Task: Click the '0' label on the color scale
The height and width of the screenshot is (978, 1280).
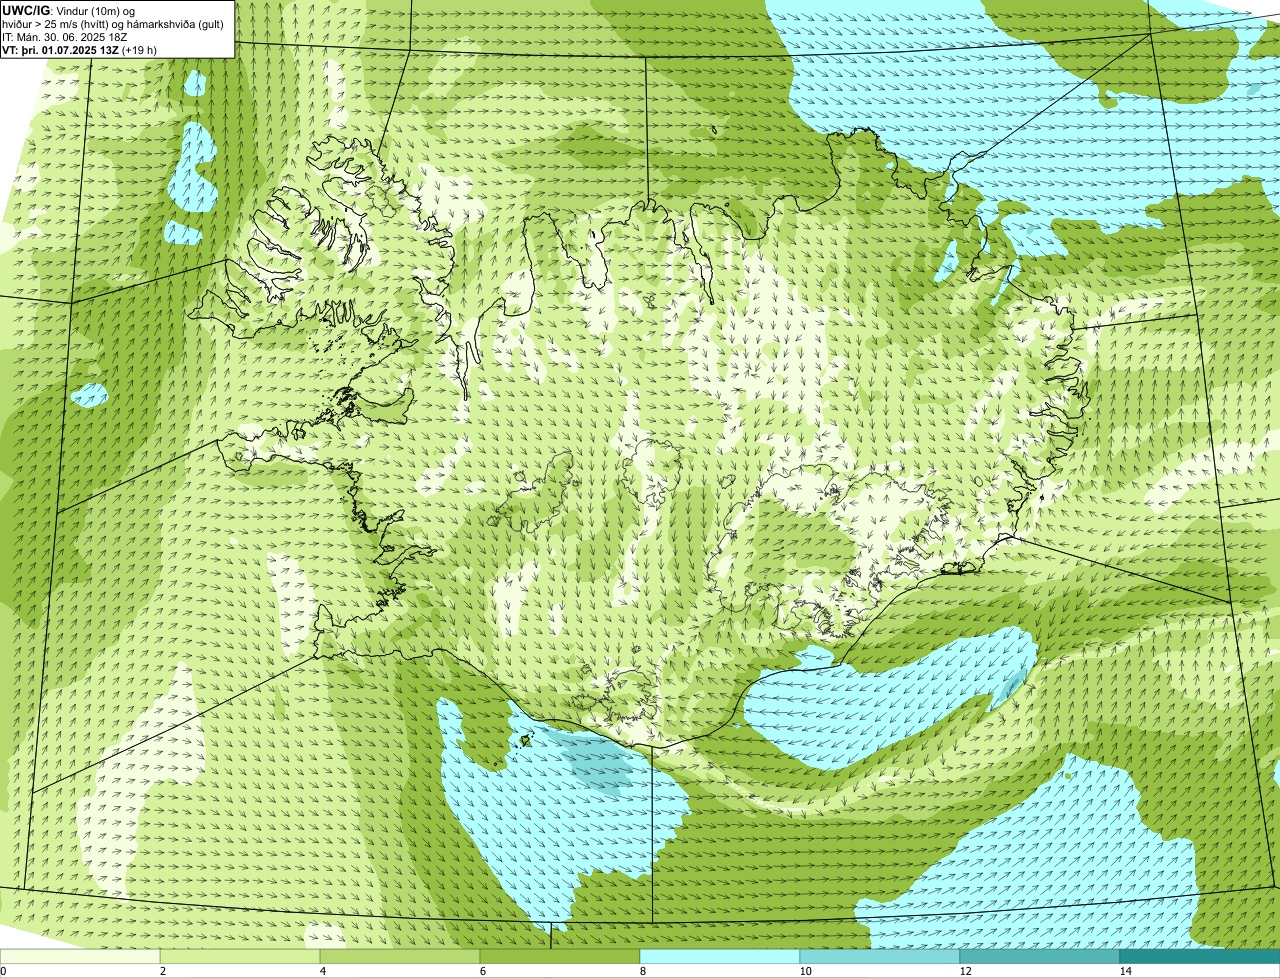Action: 3,971
